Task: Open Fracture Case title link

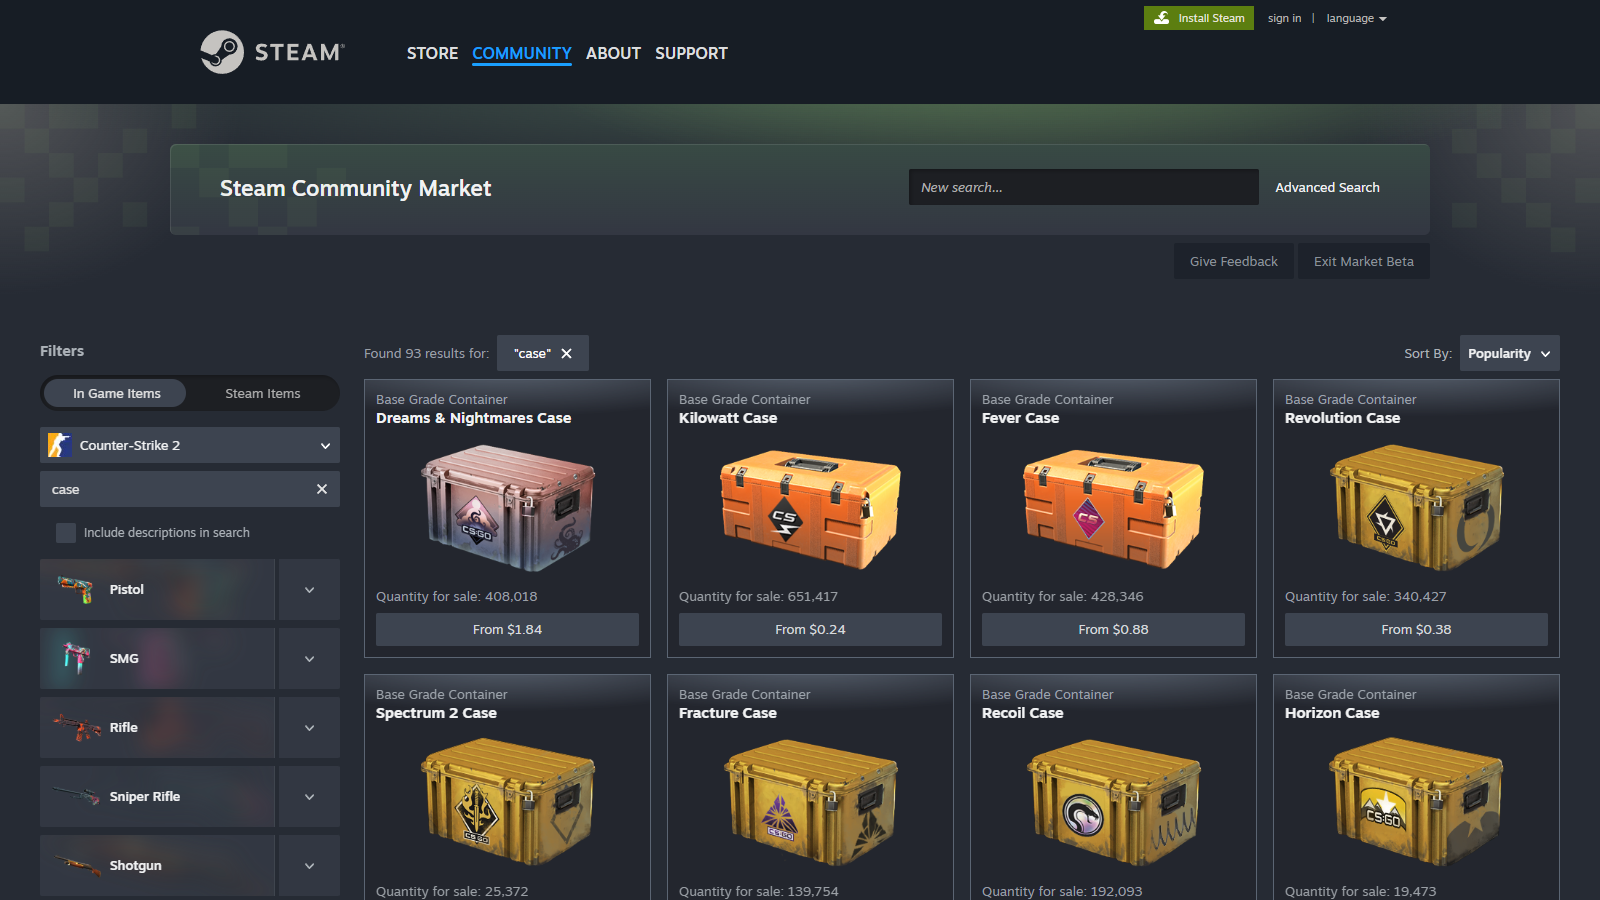Action: (727, 713)
